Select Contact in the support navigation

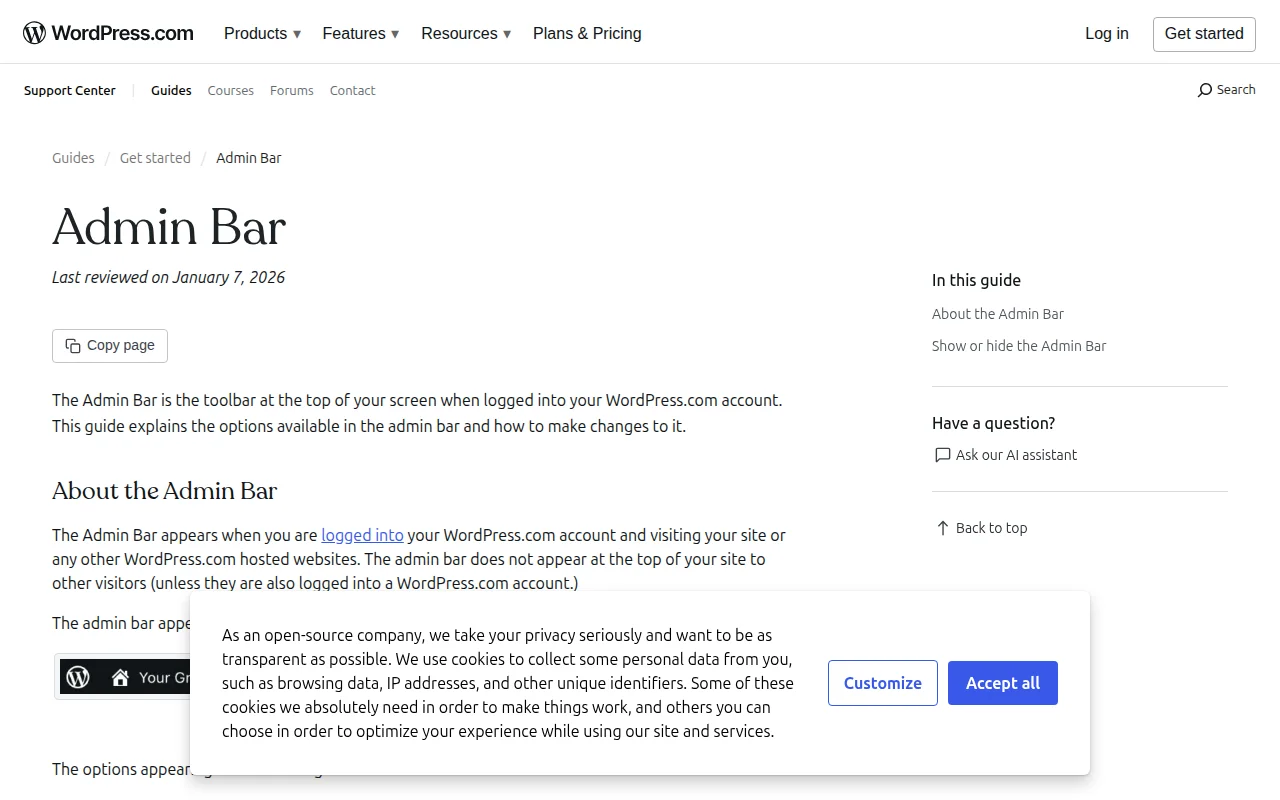click(352, 90)
